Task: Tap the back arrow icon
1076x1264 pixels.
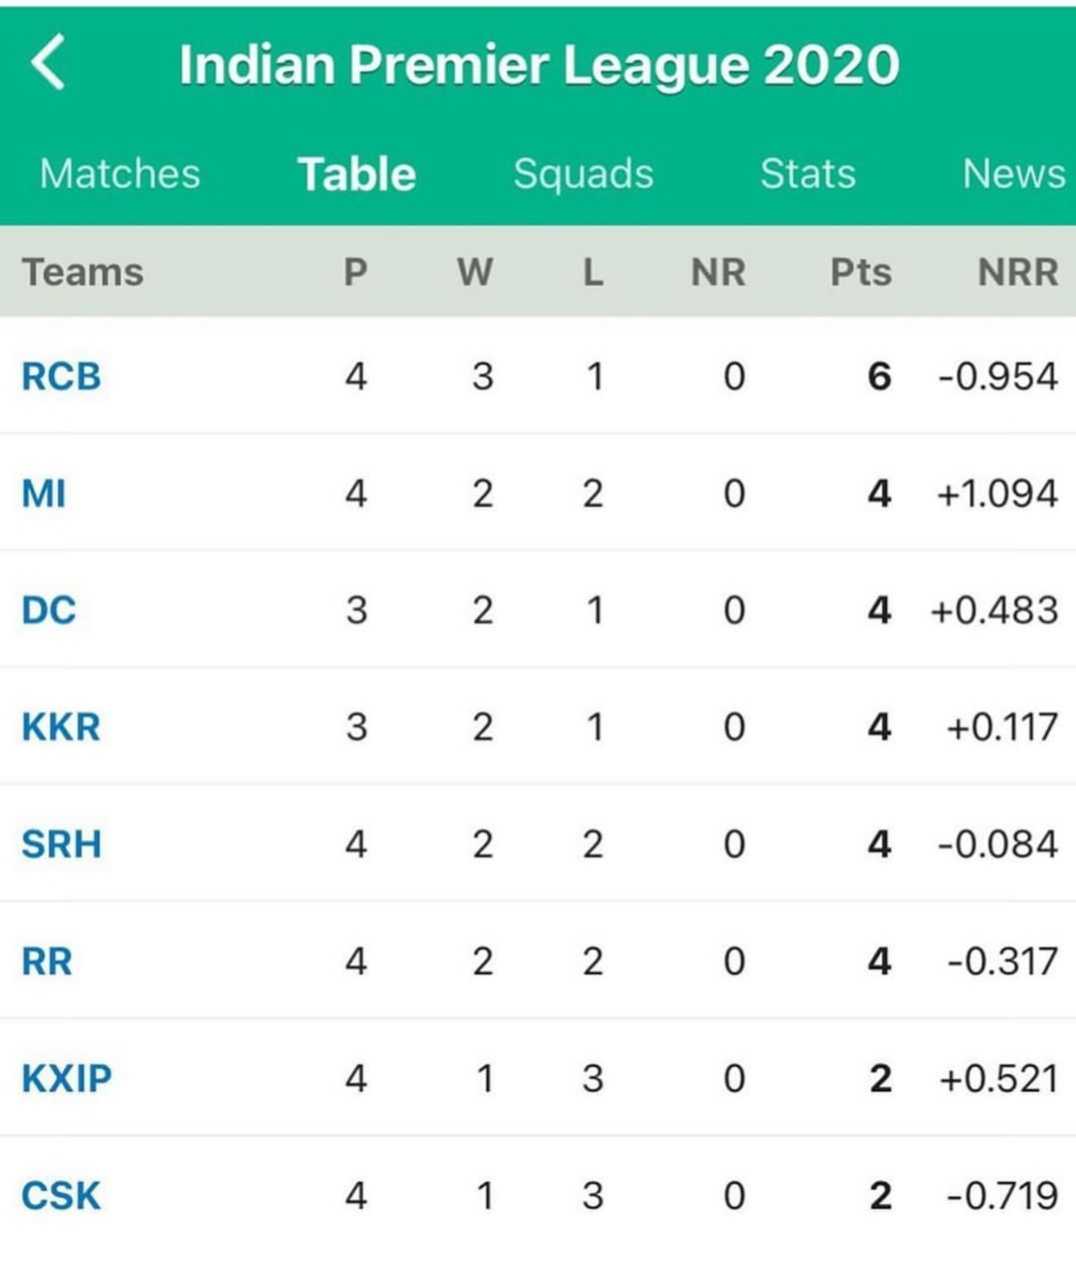Action: pos(48,62)
